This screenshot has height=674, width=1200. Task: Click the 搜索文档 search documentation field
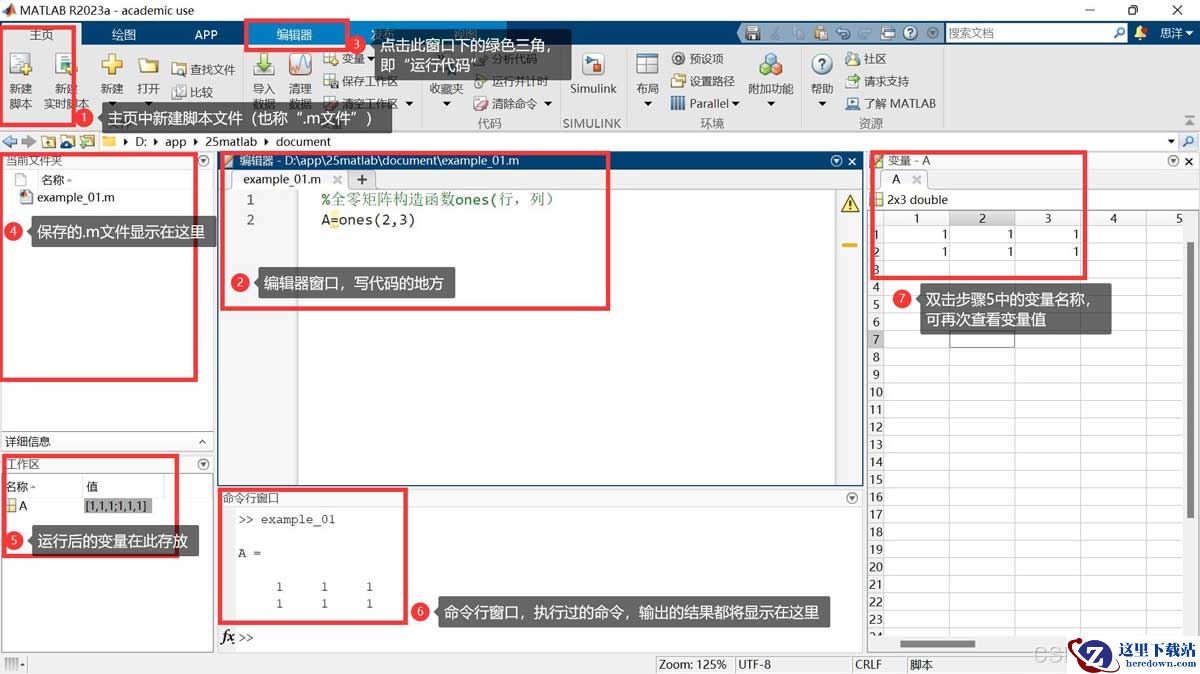1030,33
